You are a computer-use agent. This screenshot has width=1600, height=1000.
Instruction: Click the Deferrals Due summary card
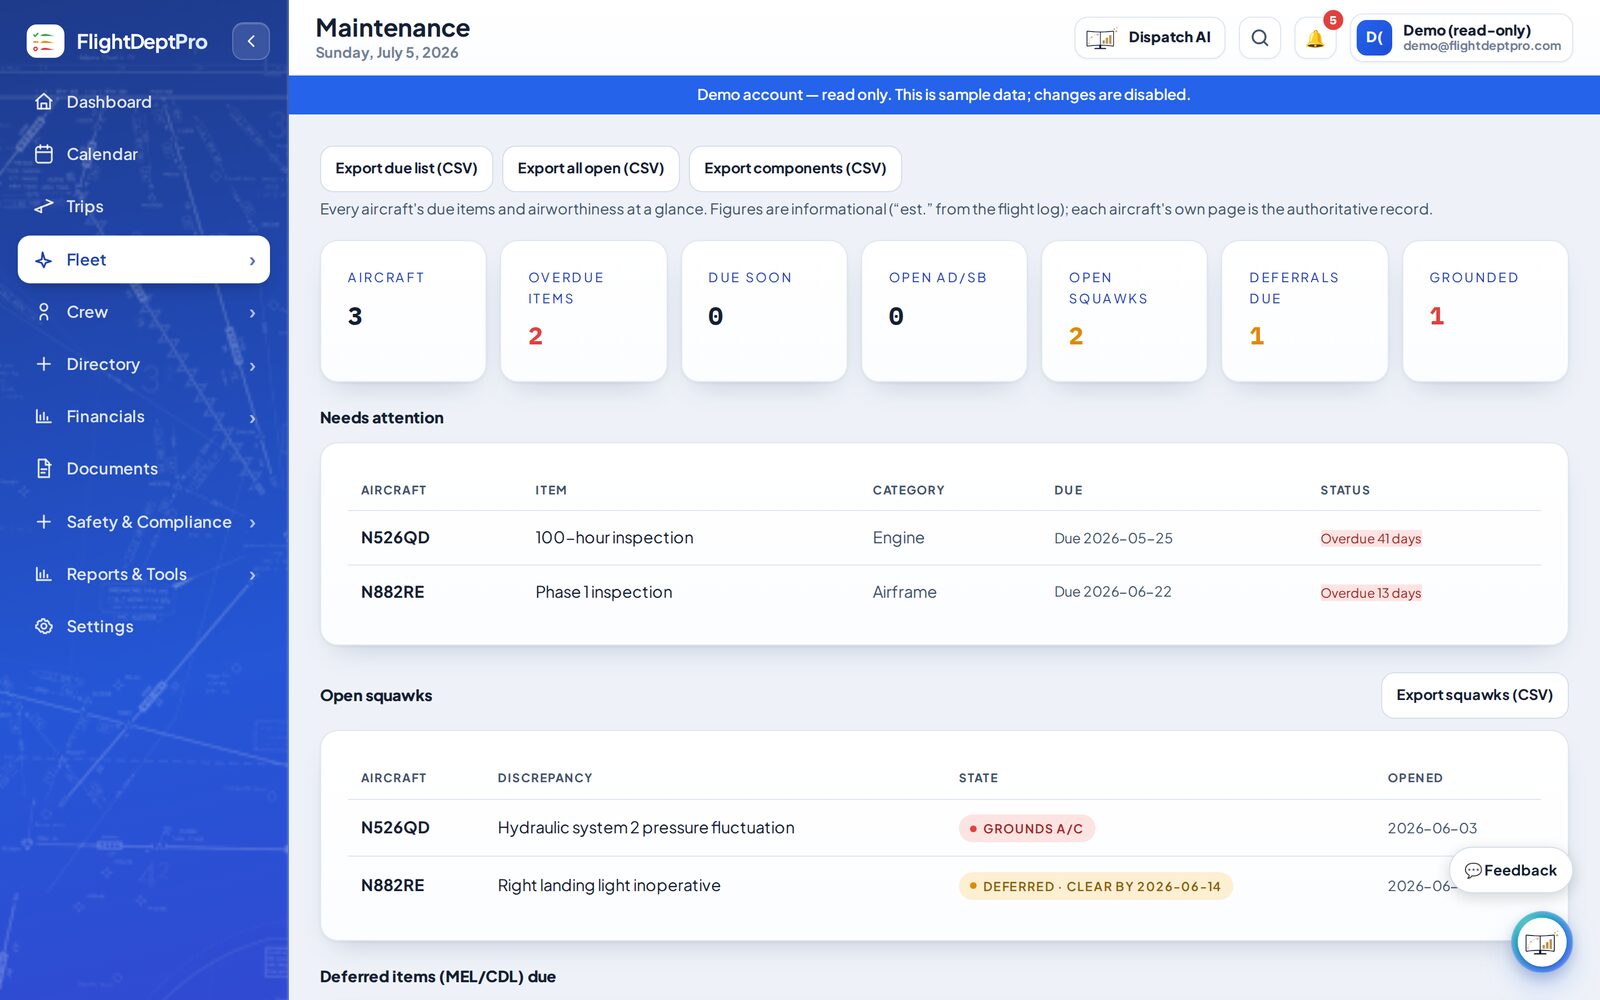pyautogui.click(x=1305, y=311)
